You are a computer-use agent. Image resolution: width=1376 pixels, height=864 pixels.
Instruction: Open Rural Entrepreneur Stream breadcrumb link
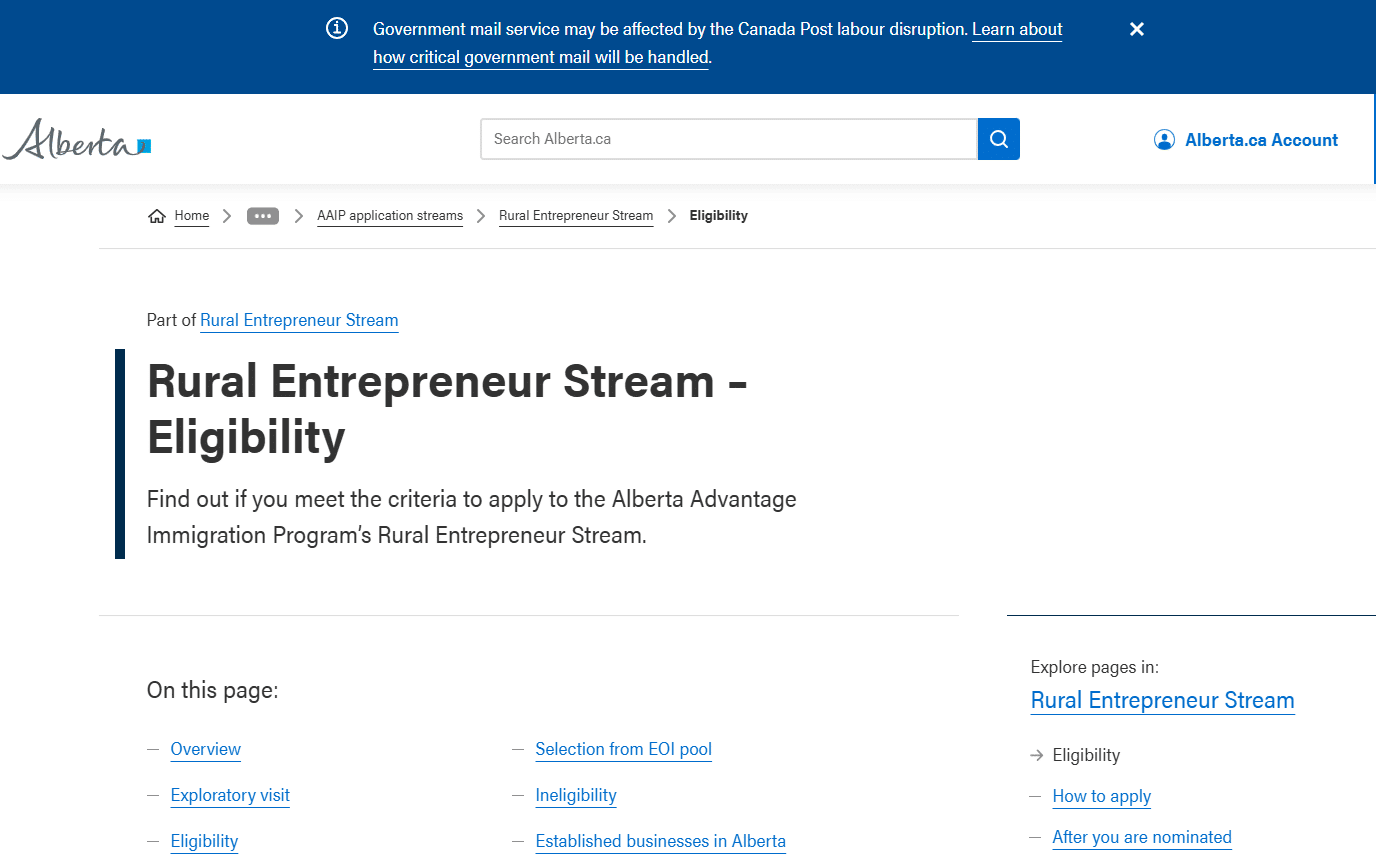(x=576, y=216)
